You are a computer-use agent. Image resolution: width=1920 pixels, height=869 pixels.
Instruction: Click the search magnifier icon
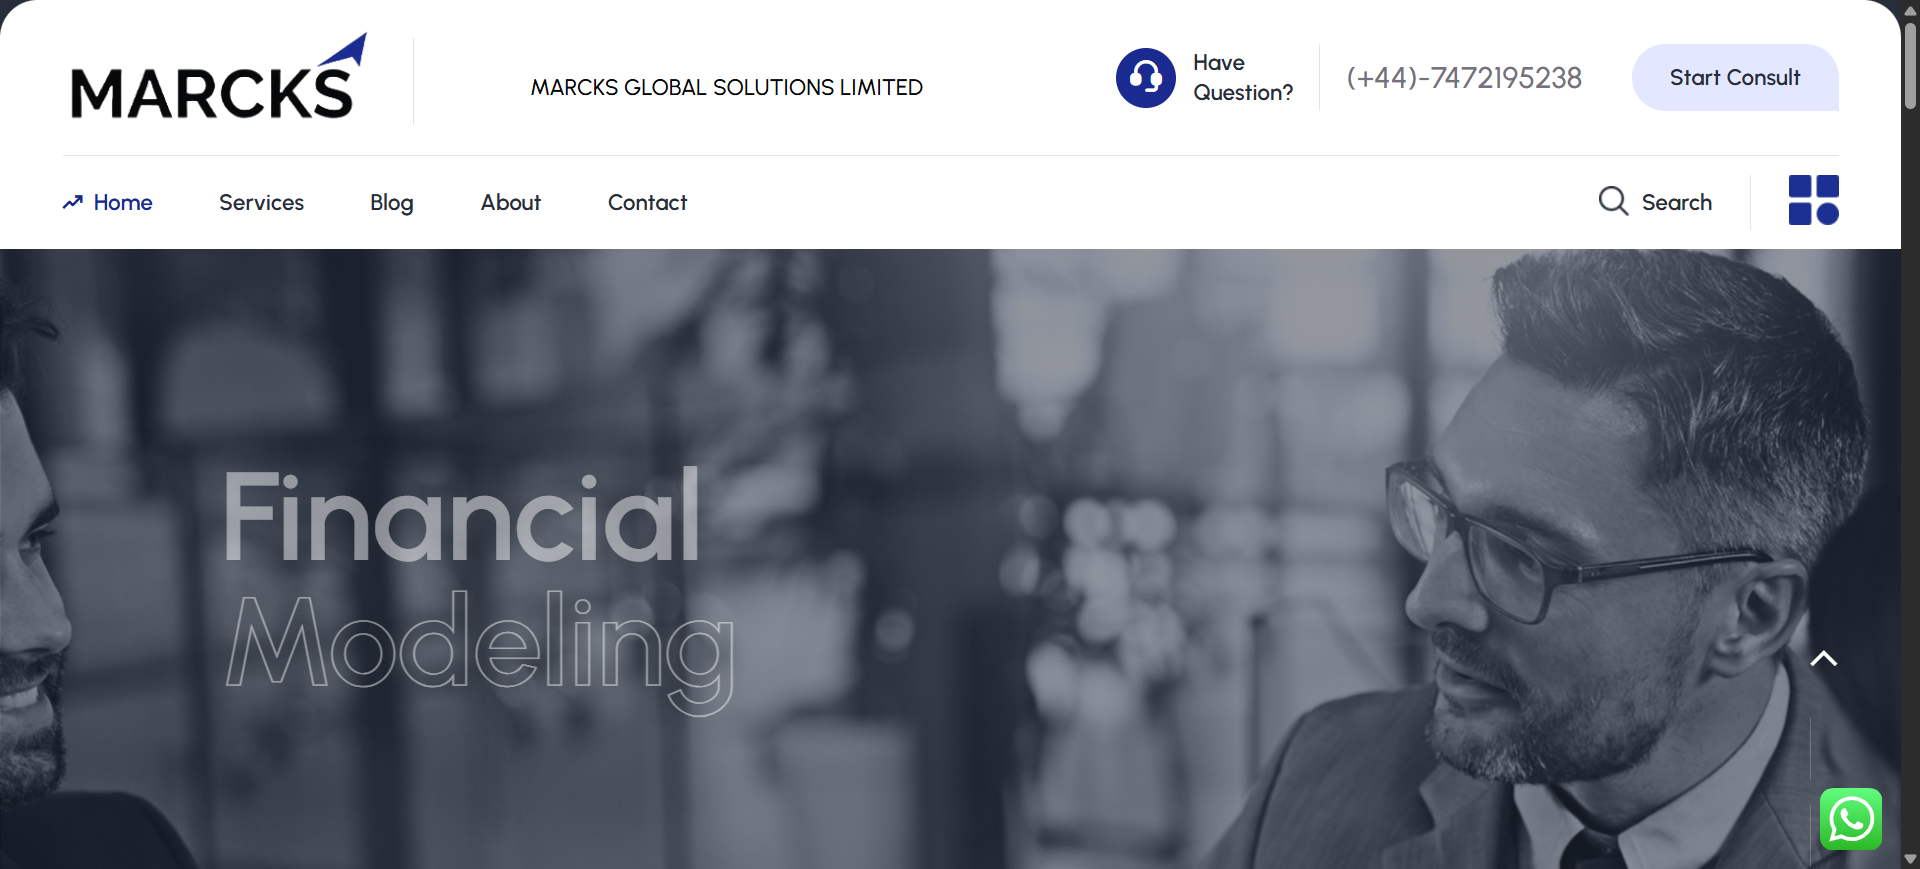pos(1613,201)
